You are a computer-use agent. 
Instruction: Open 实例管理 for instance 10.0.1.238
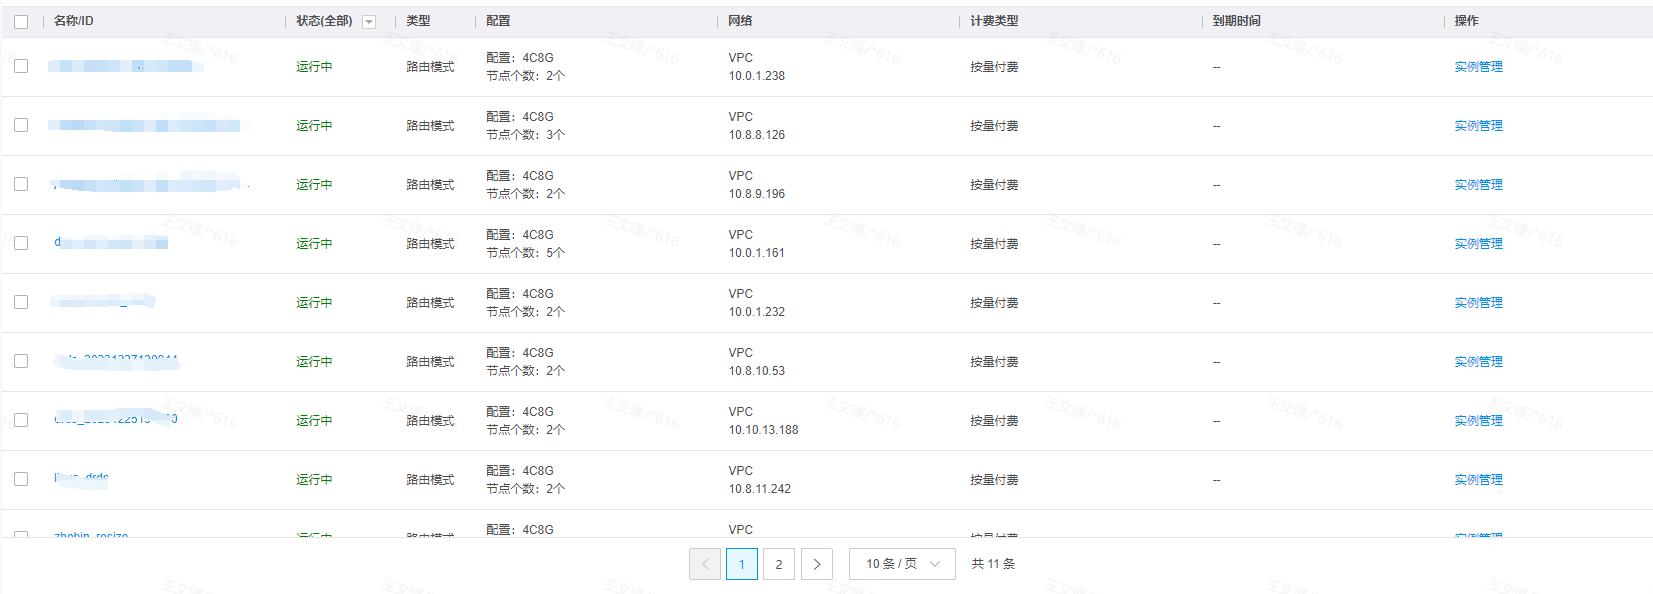click(1478, 67)
